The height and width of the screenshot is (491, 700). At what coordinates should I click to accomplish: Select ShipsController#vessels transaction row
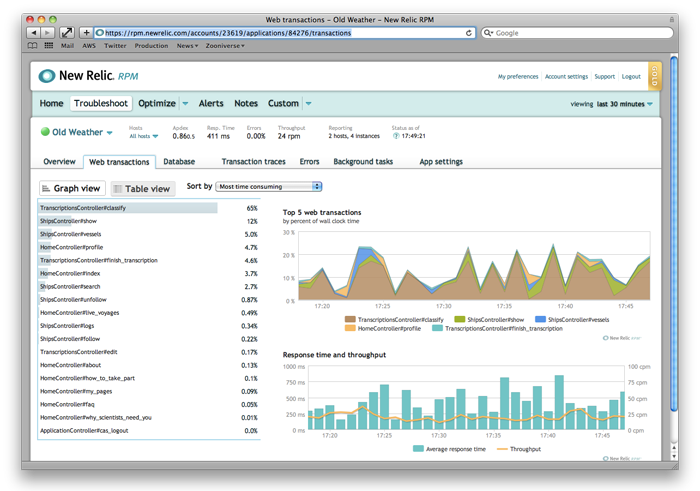click(149, 234)
